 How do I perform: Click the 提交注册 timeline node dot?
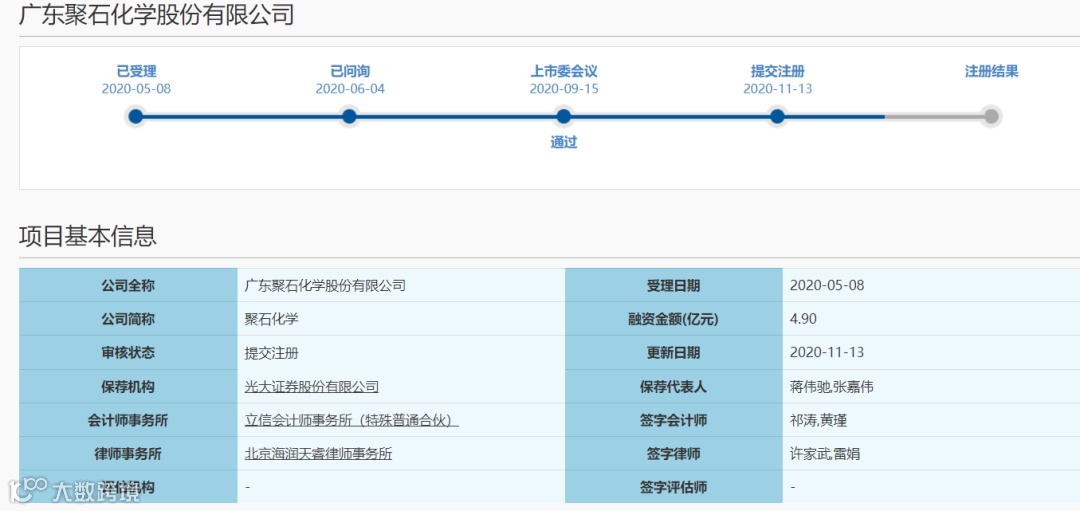(778, 116)
